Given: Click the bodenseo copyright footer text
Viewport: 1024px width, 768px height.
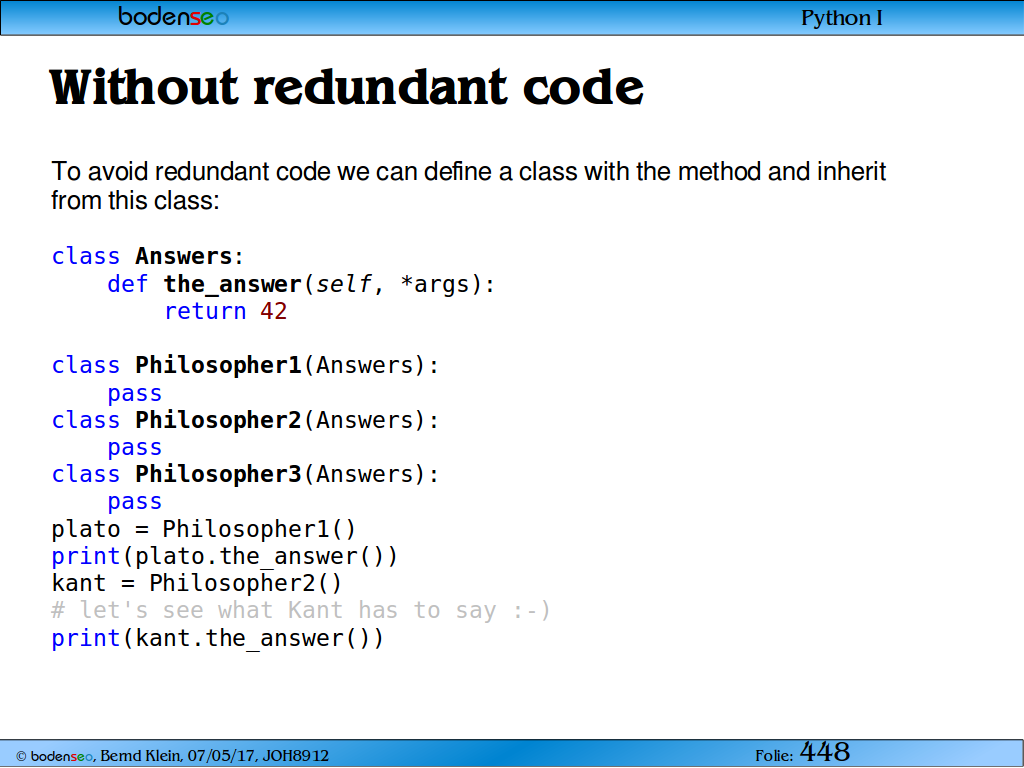Looking at the screenshot, I should (x=172, y=756).
